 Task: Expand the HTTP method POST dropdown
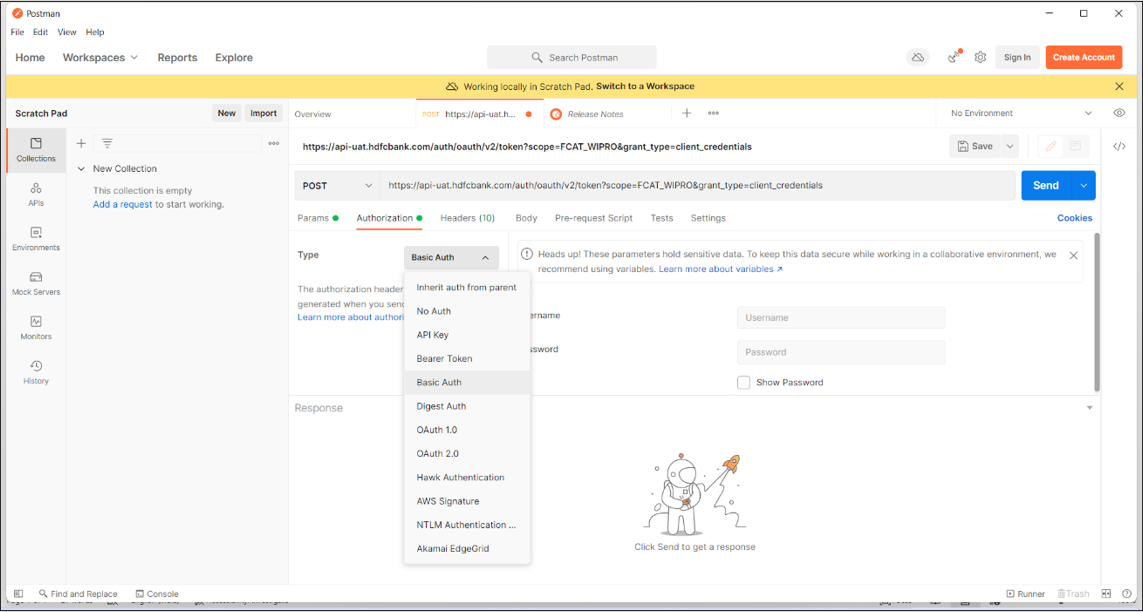[x=338, y=186]
